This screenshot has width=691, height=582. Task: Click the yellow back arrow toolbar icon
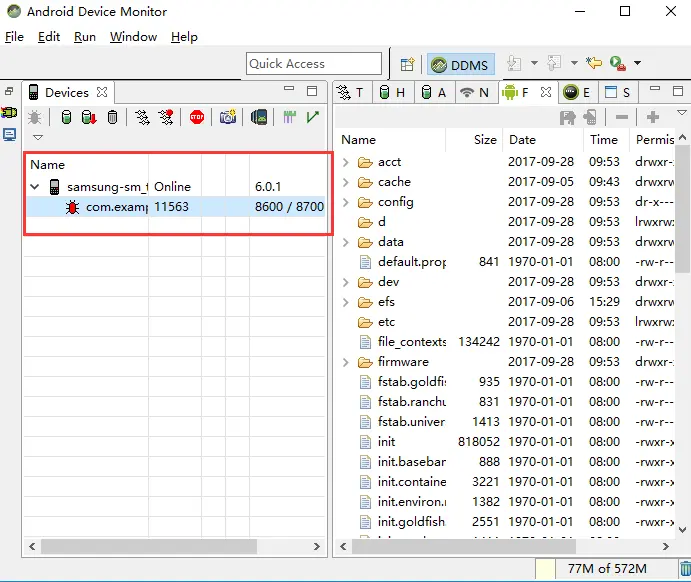pyautogui.click(x=594, y=63)
